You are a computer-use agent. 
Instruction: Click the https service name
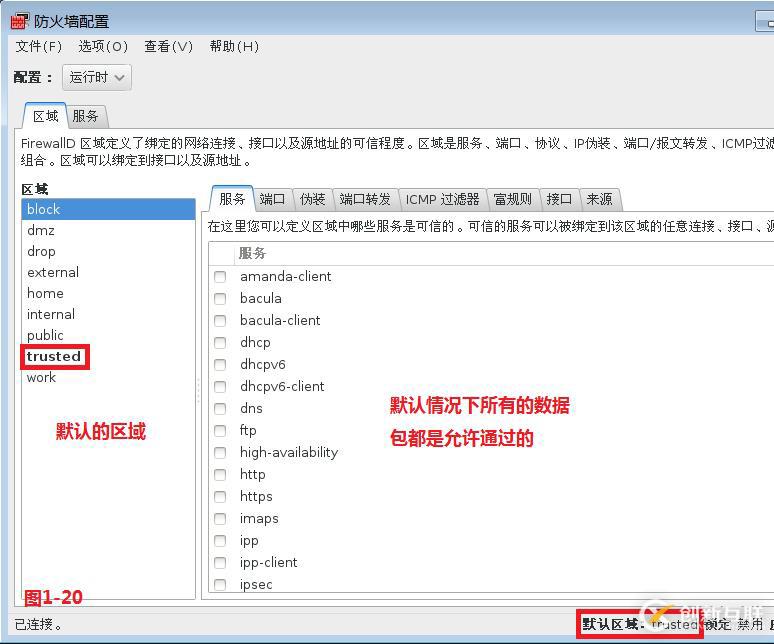(256, 496)
